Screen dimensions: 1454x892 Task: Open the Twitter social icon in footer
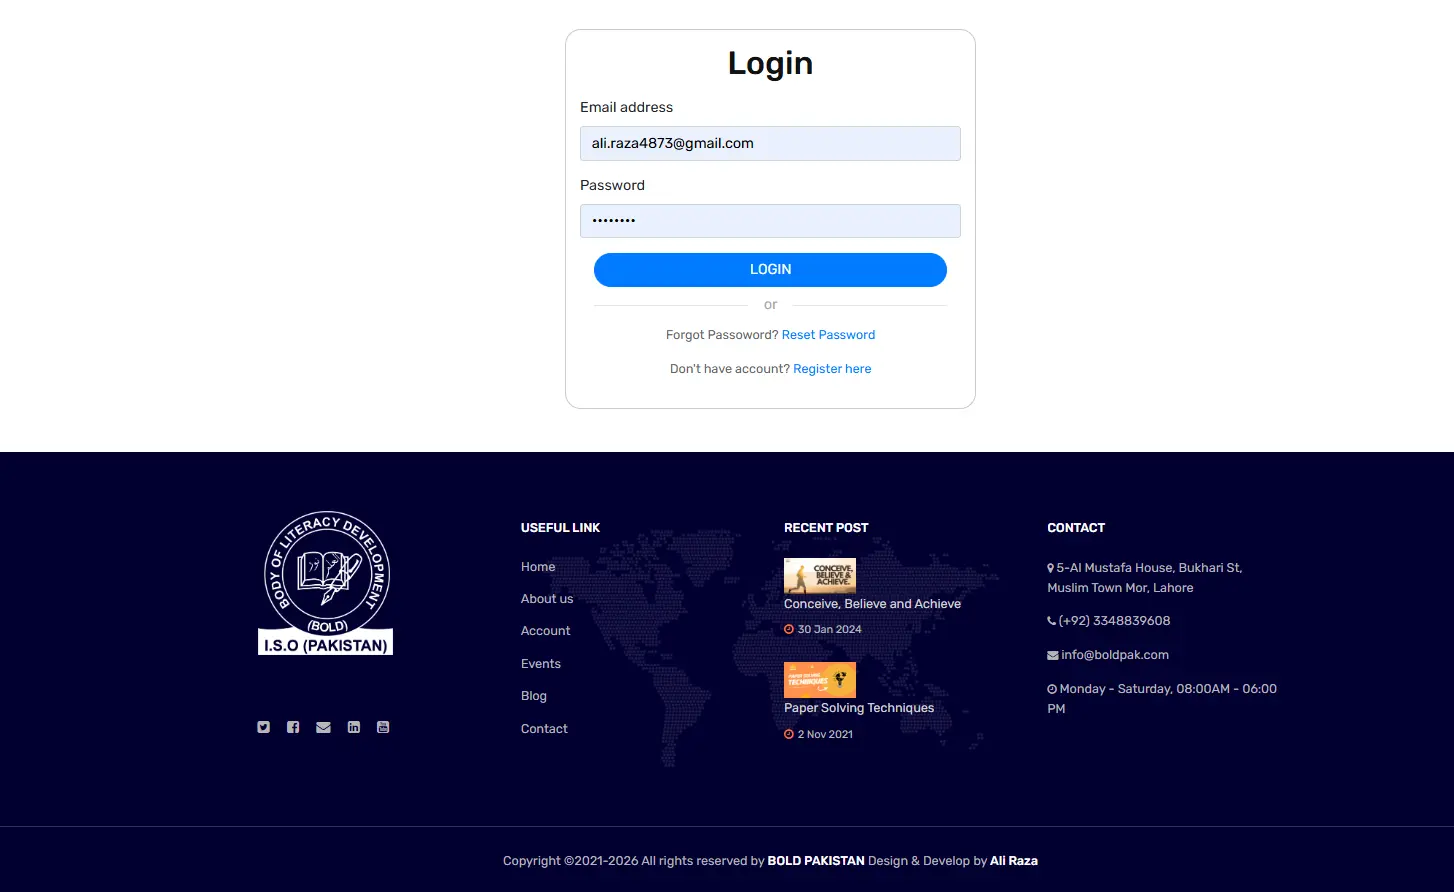(263, 727)
